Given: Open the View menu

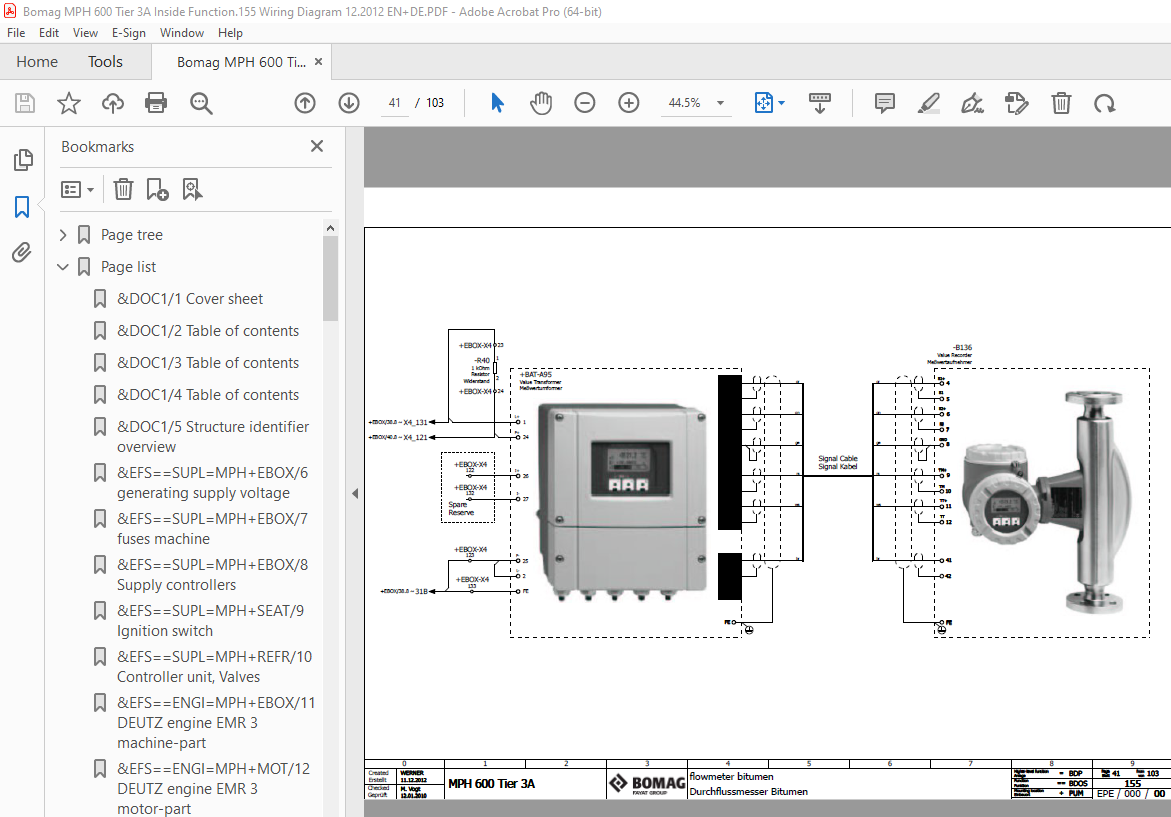Looking at the screenshot, I should tap(85, 33).
